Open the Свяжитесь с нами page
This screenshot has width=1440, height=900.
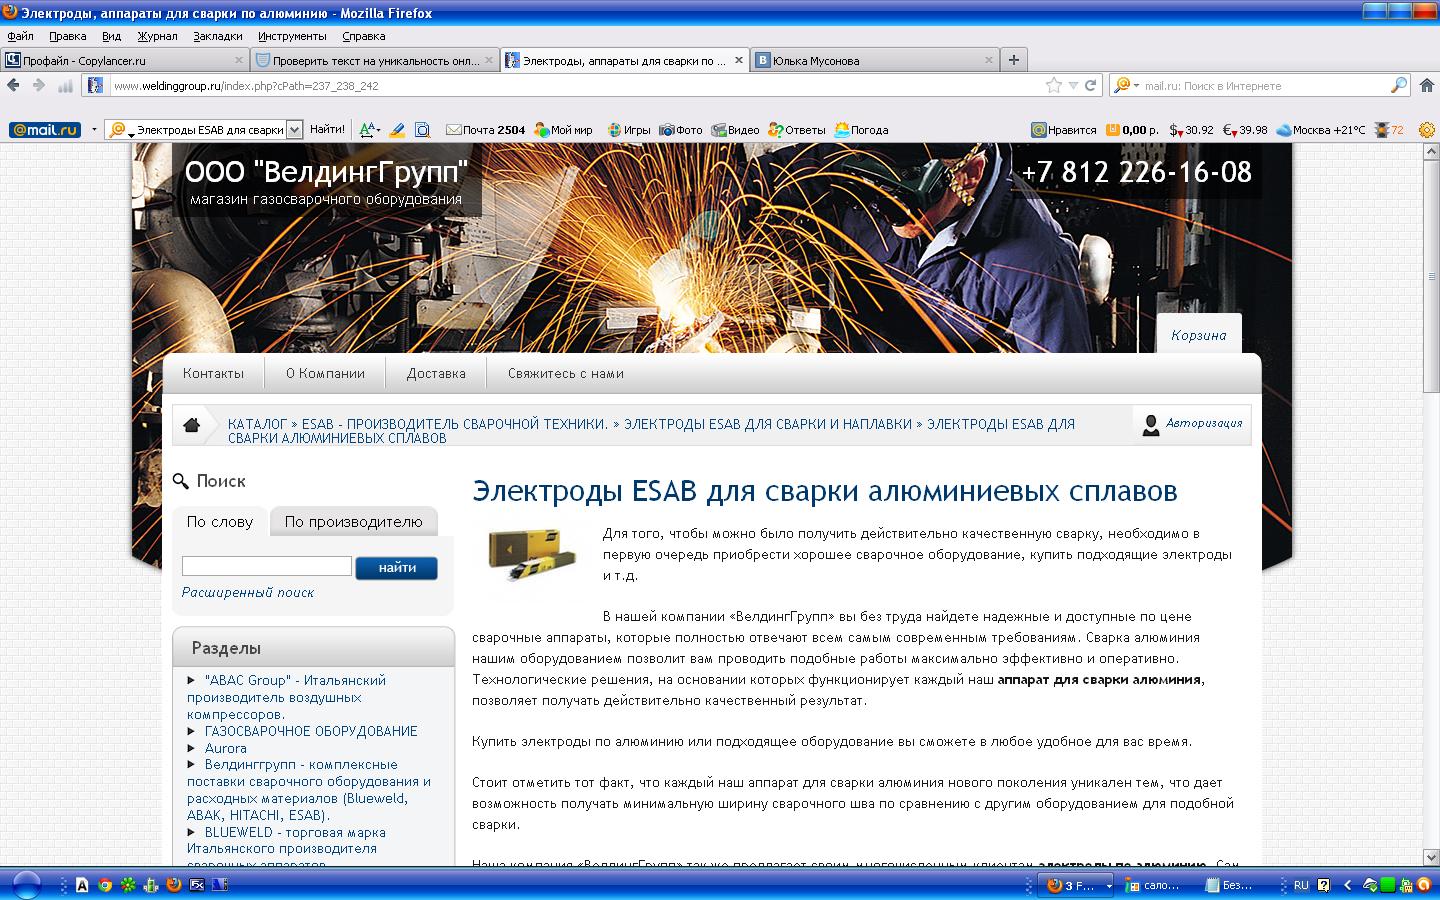(566, 374)
